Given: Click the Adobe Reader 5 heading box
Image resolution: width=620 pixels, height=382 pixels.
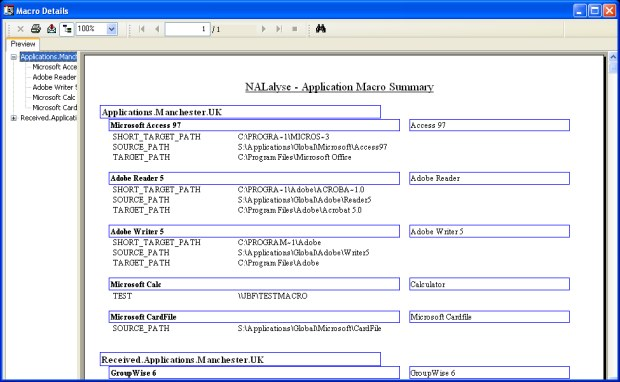Looking at the screenshot, I should [254, 178].
